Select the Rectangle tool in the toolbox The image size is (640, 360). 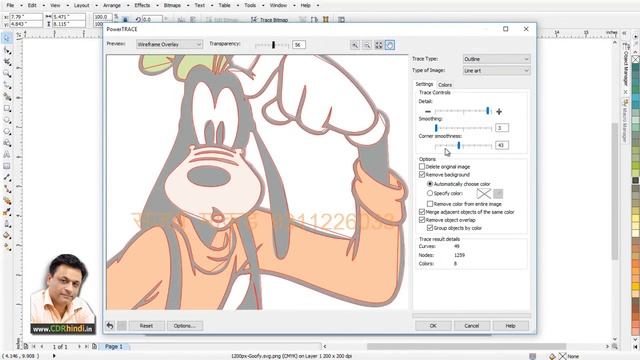[7, 109]
